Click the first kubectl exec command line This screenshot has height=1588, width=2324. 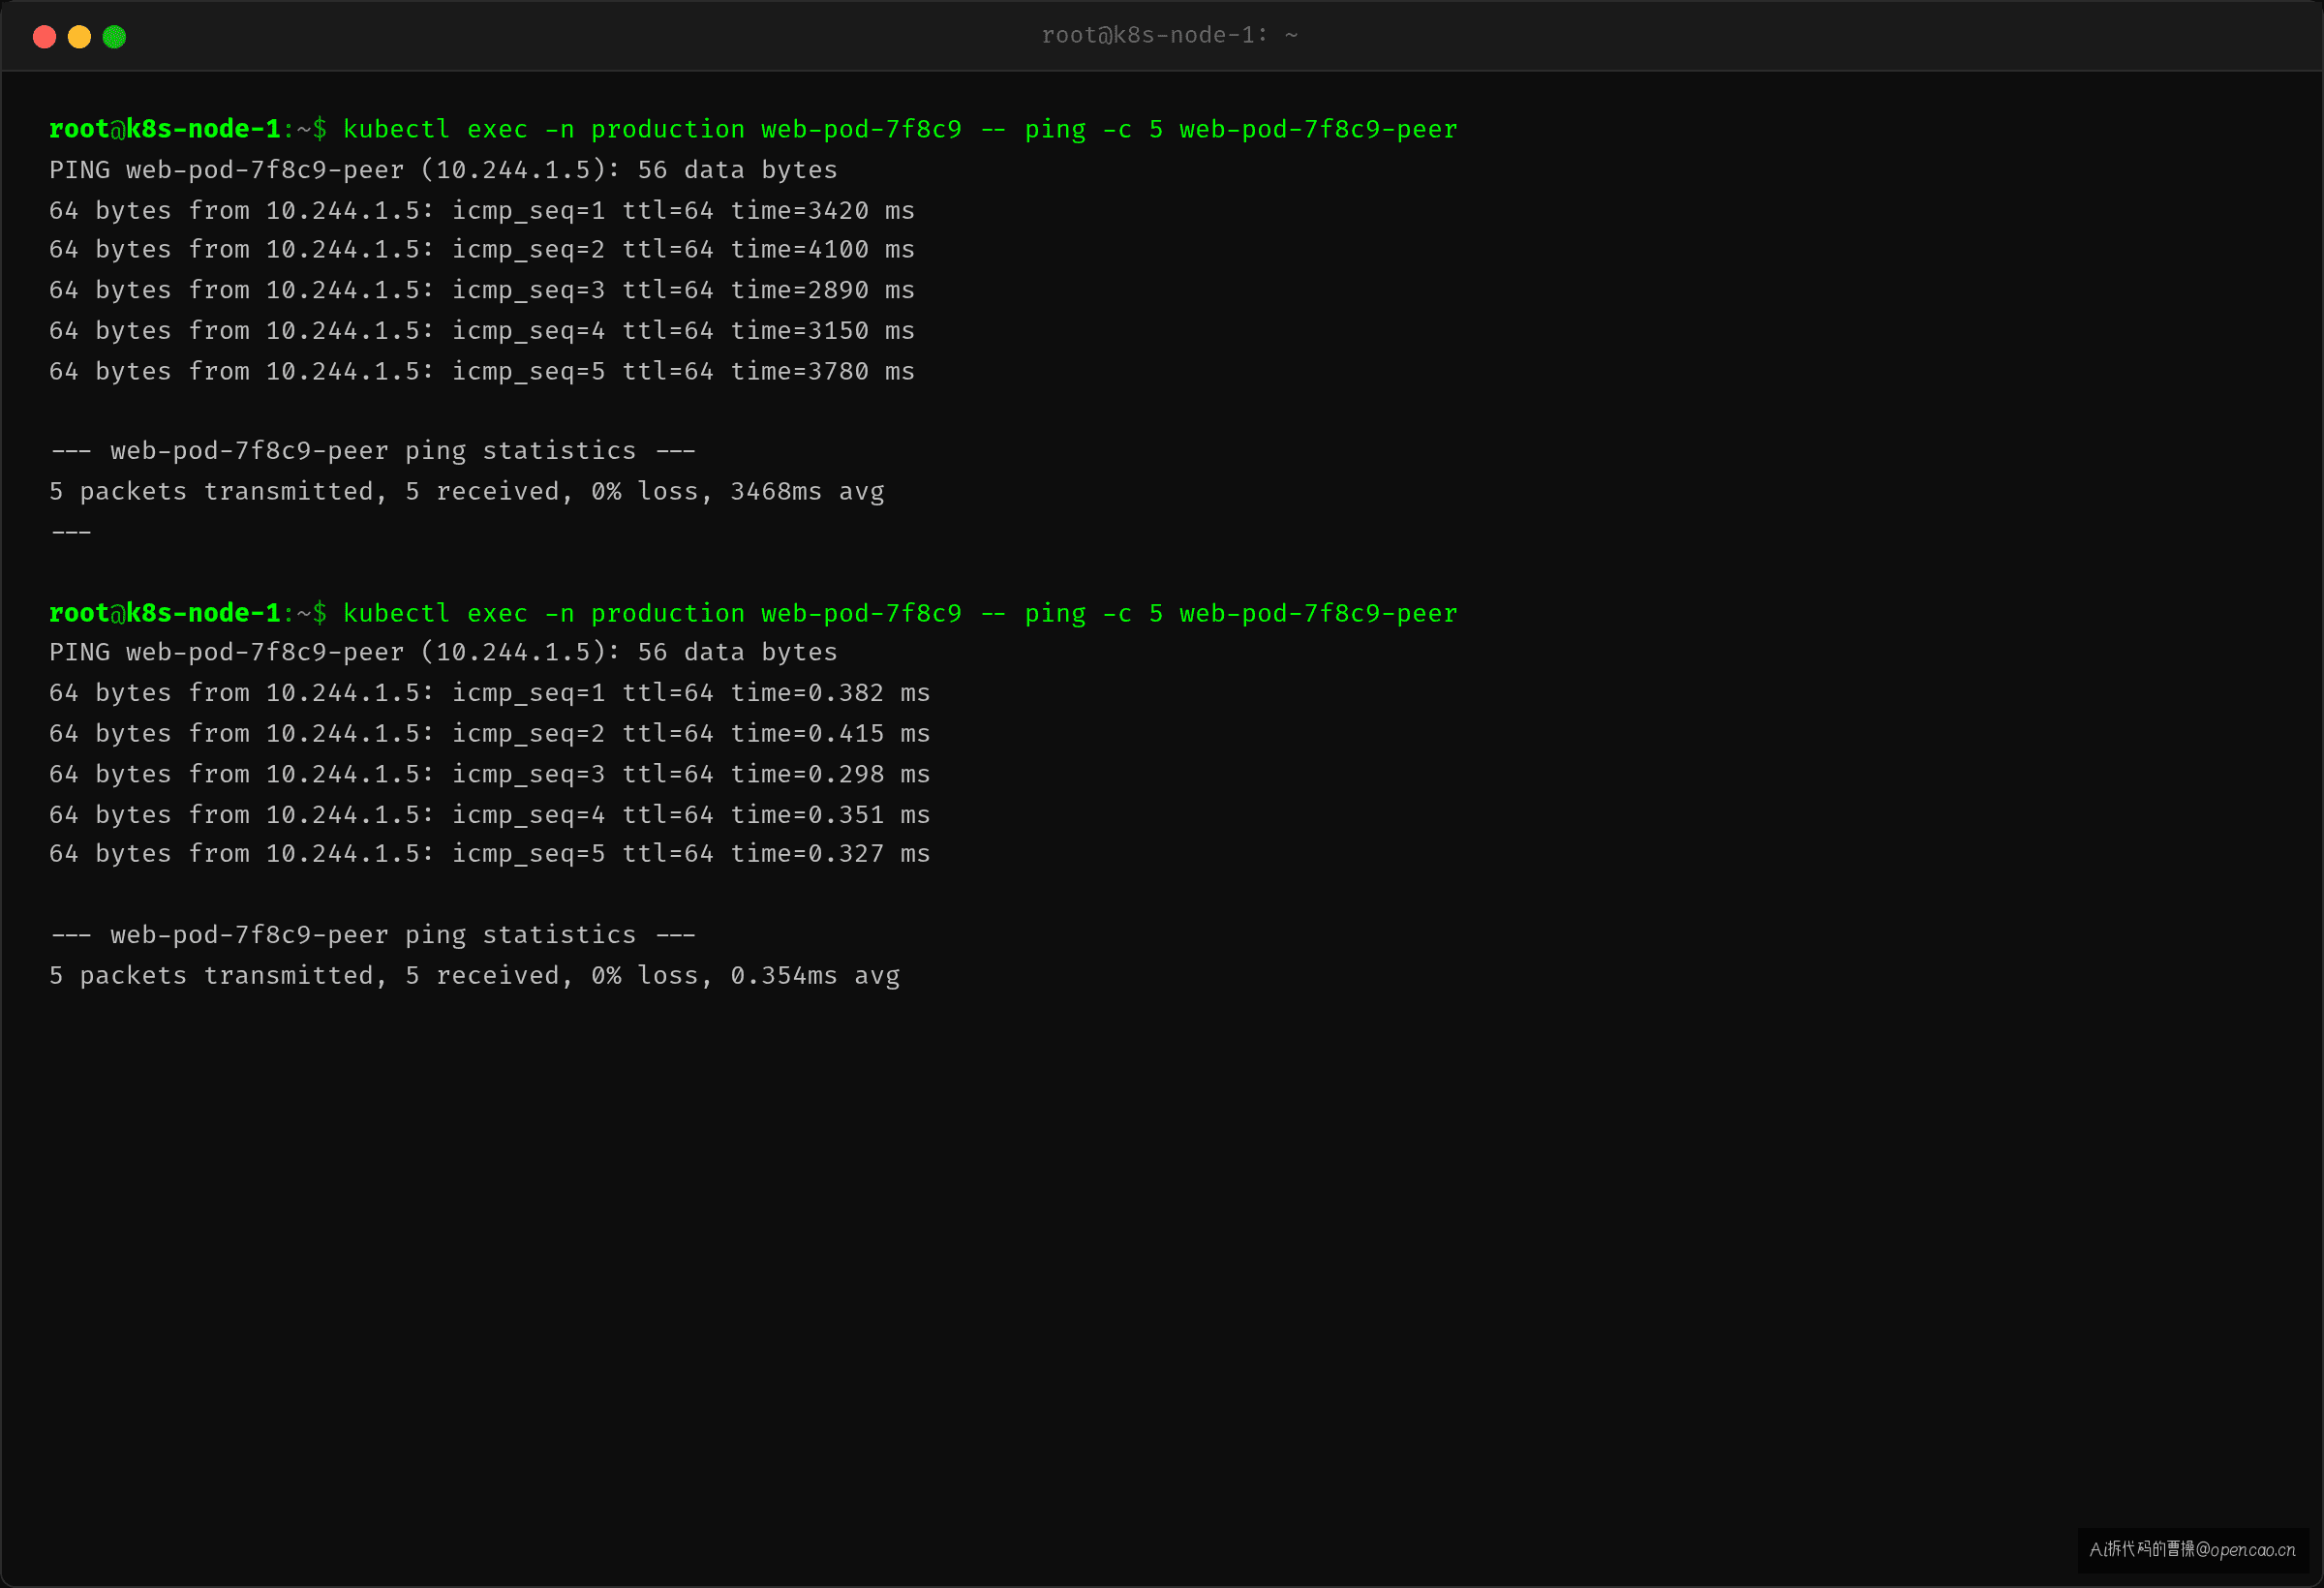900,129
